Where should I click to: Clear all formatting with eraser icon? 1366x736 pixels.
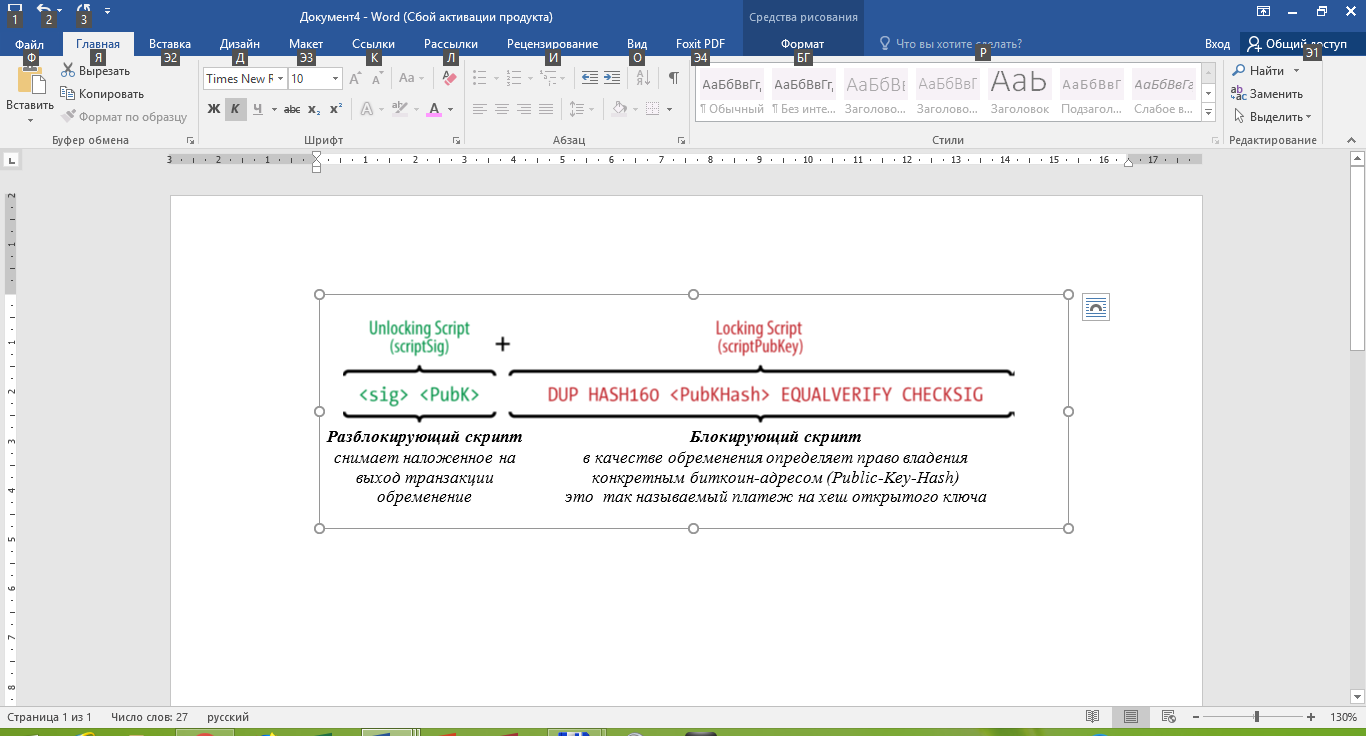click(x=448, y=78)
